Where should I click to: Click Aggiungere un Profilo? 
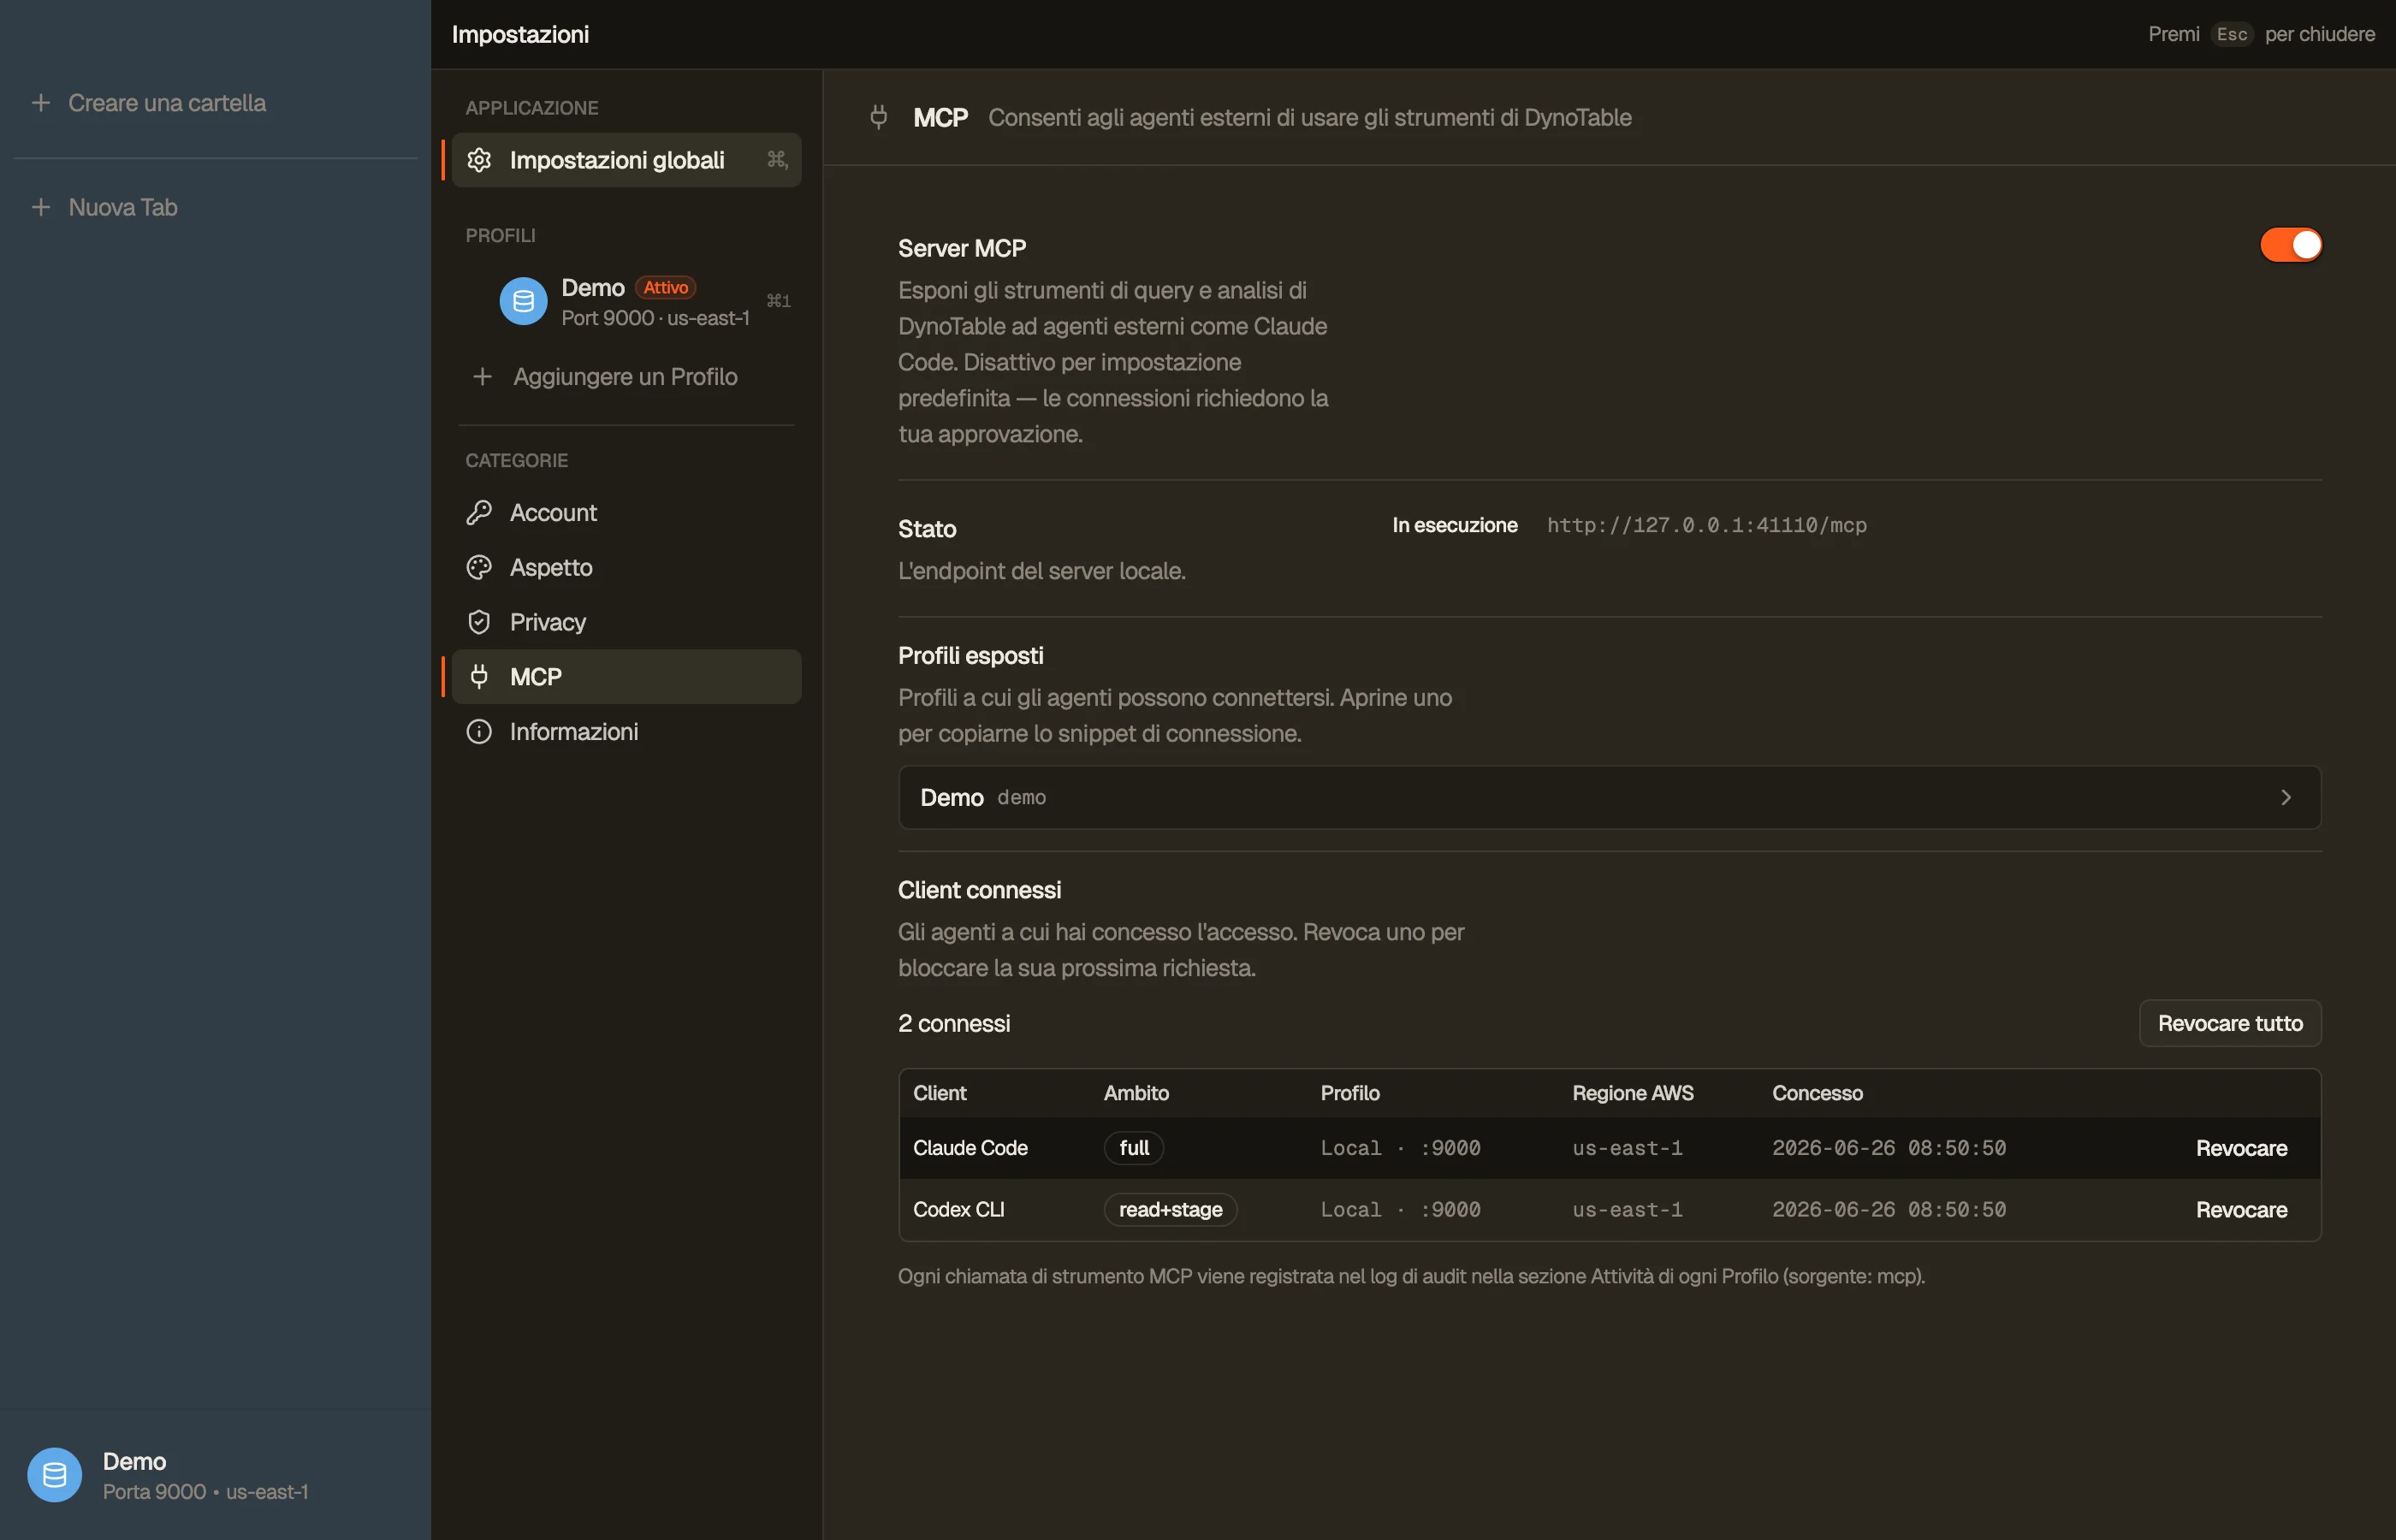[x=625, y=377]
